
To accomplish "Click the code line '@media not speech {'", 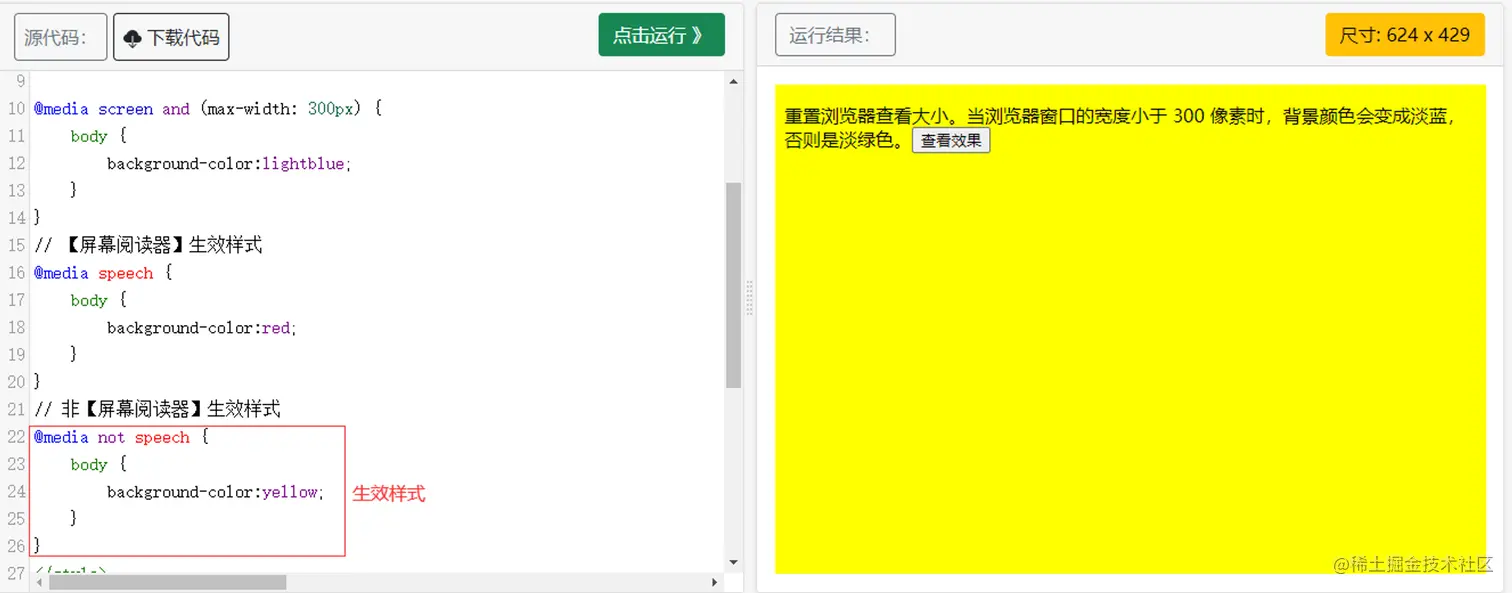I will click(x=121, y=437).
